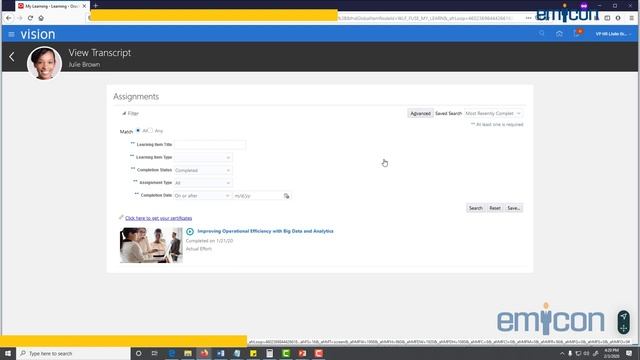This screenshot has width=640, height=360.
Task: Click the browser home button
Action: [41, 18]
